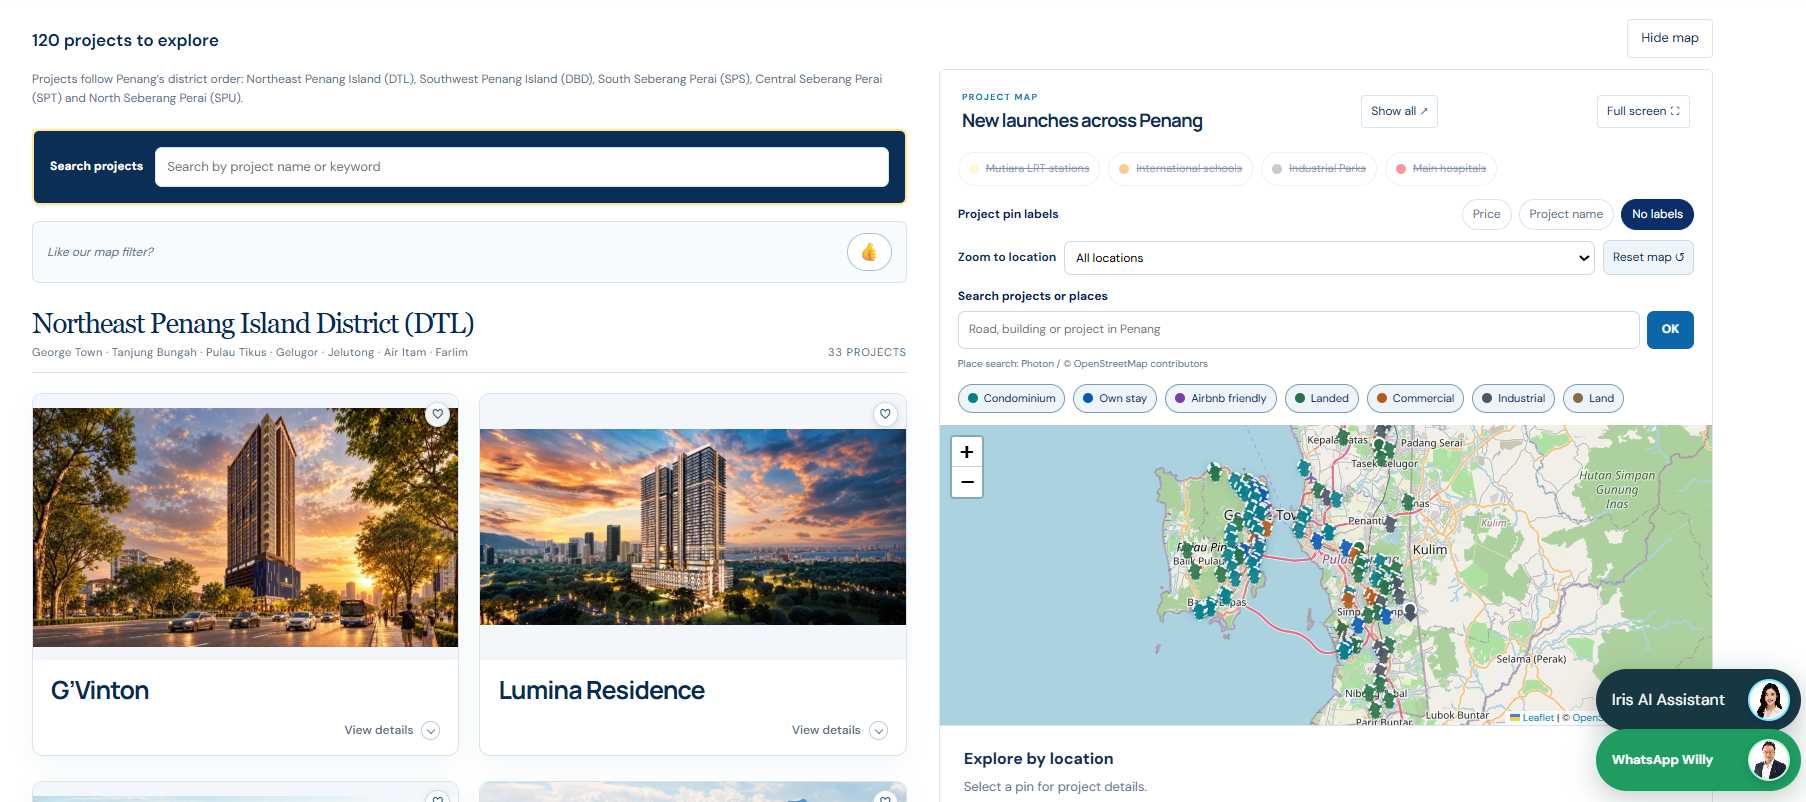This screenshot has width=1806, height=802.
Task: Toggle the Commercial filter chip
Action: [x=1415, y=398]
